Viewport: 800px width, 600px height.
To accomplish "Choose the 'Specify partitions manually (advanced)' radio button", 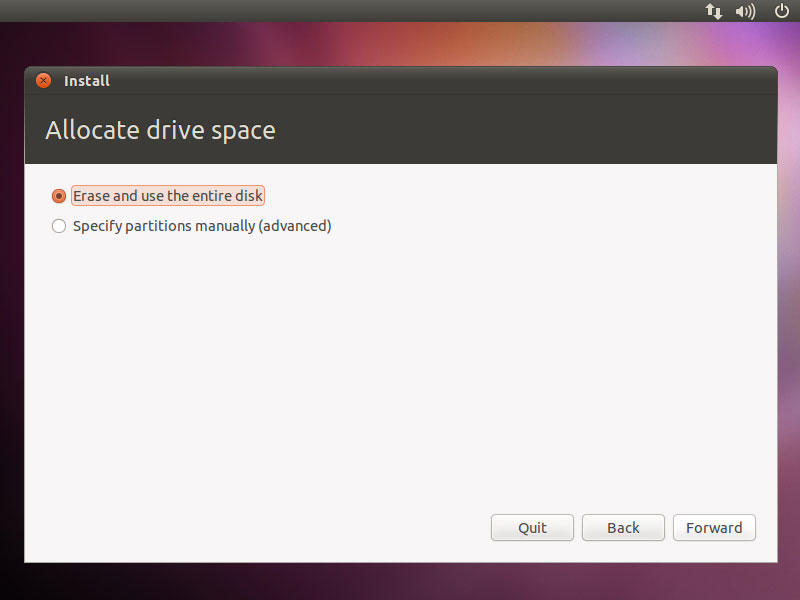I will pos(59,226).
